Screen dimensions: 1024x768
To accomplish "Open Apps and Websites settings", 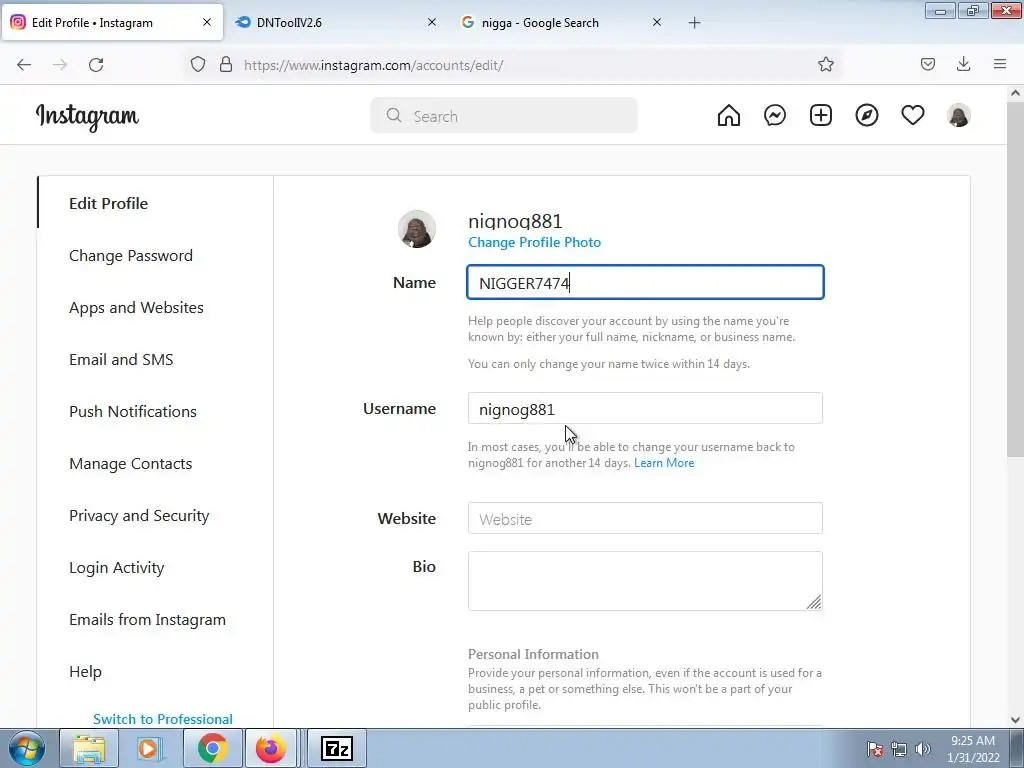I will pyautogui.click(x=136, y=308).
